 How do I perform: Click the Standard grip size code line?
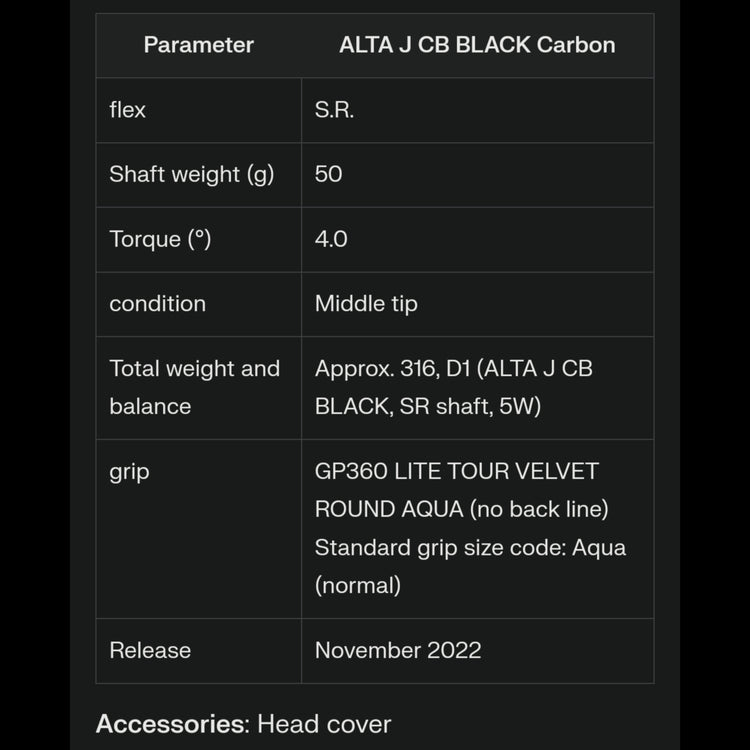[470, 548]
